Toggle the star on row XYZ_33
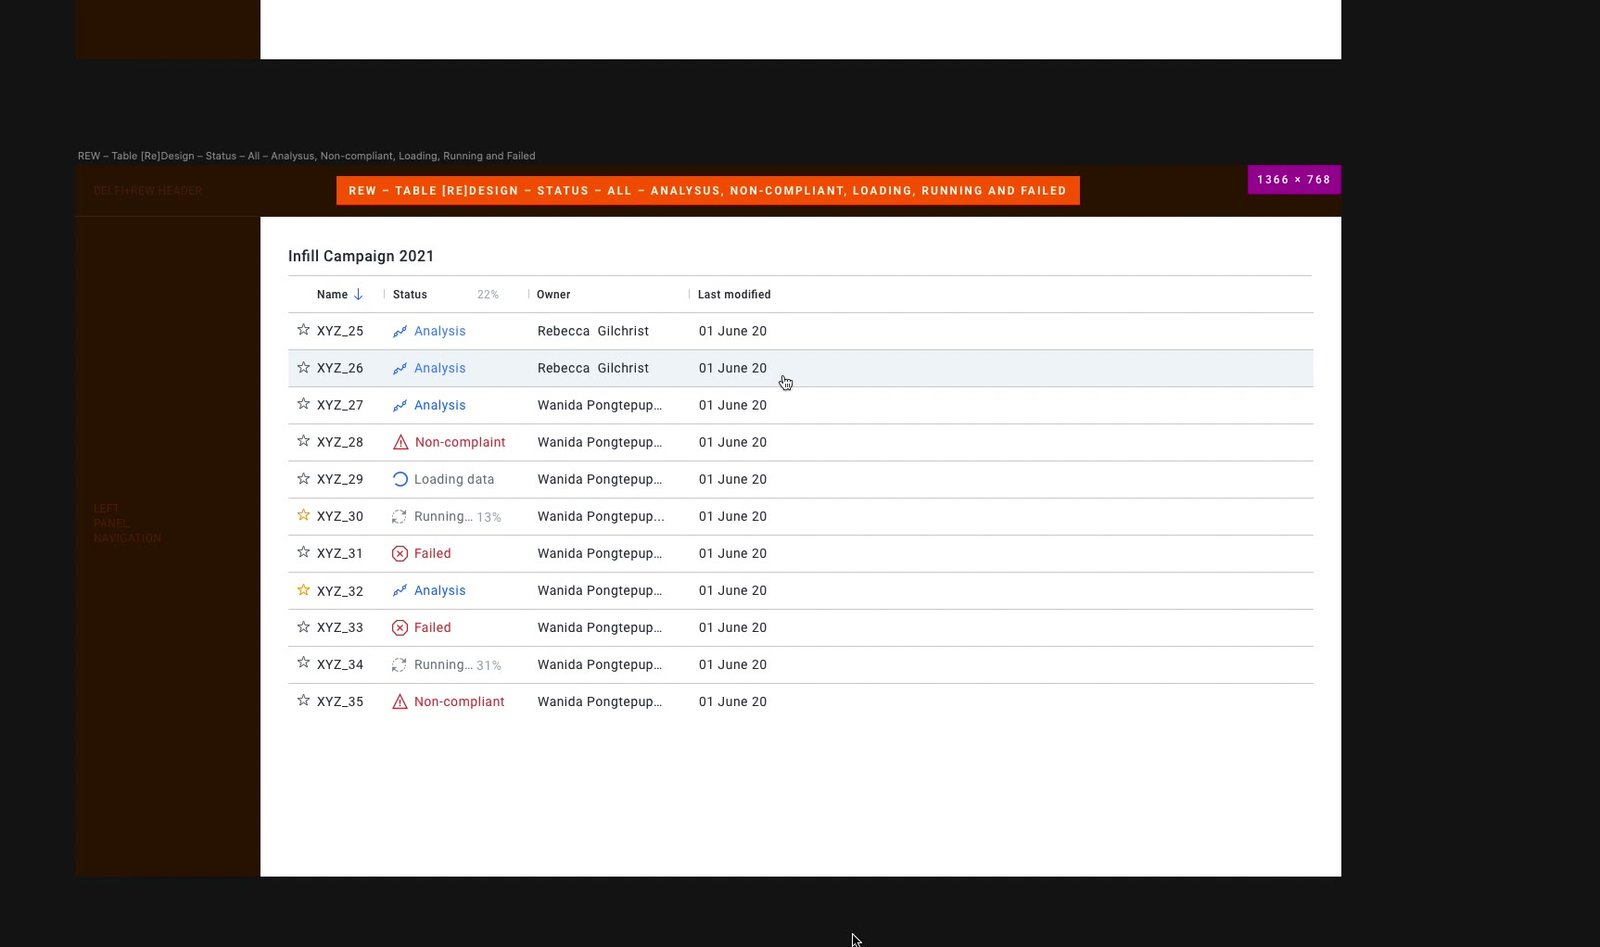This screenshot has width=1600, height=947. pyautogui.click(x=303, y=627)
